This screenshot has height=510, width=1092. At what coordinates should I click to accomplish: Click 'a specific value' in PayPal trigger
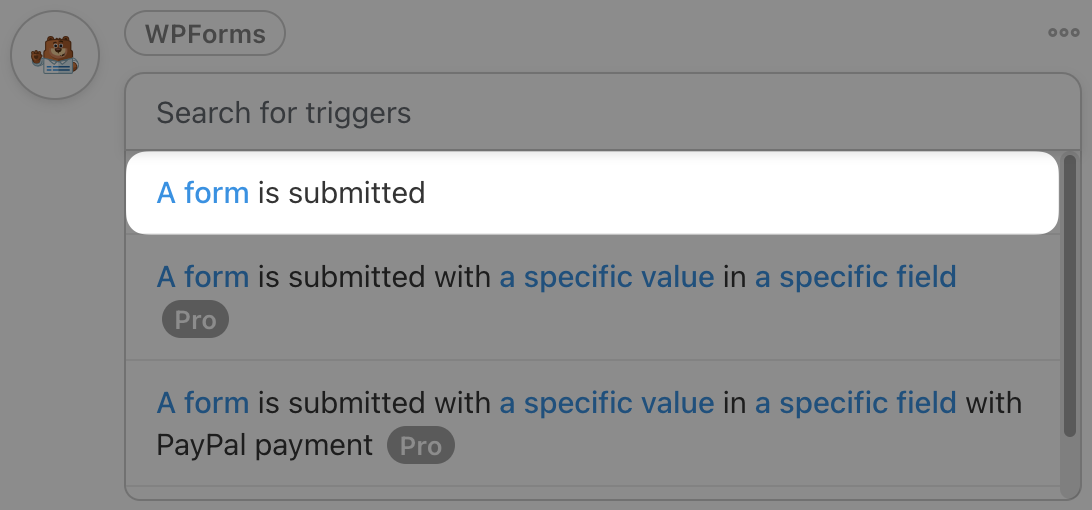[x=607, y=403]
